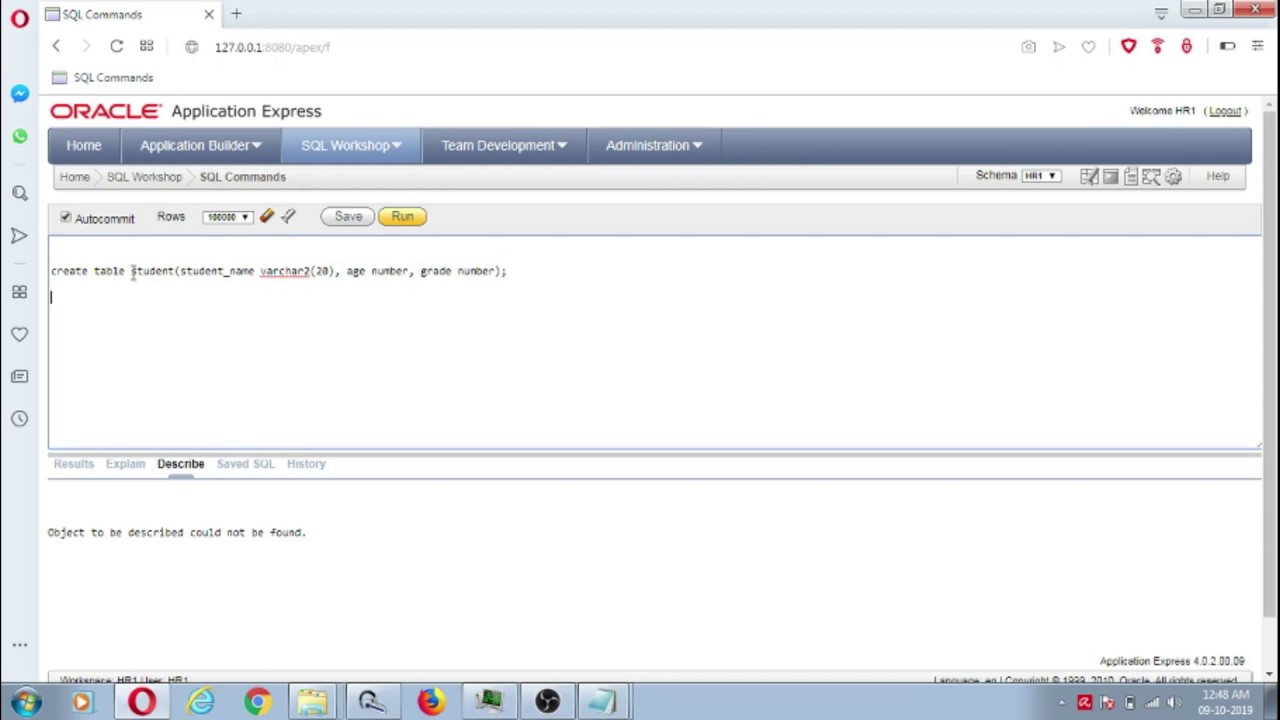The height and width of the screenshot is (720, 1280).
Task: Open Query Builder toolbar icon
Action: pos(1152,176)
